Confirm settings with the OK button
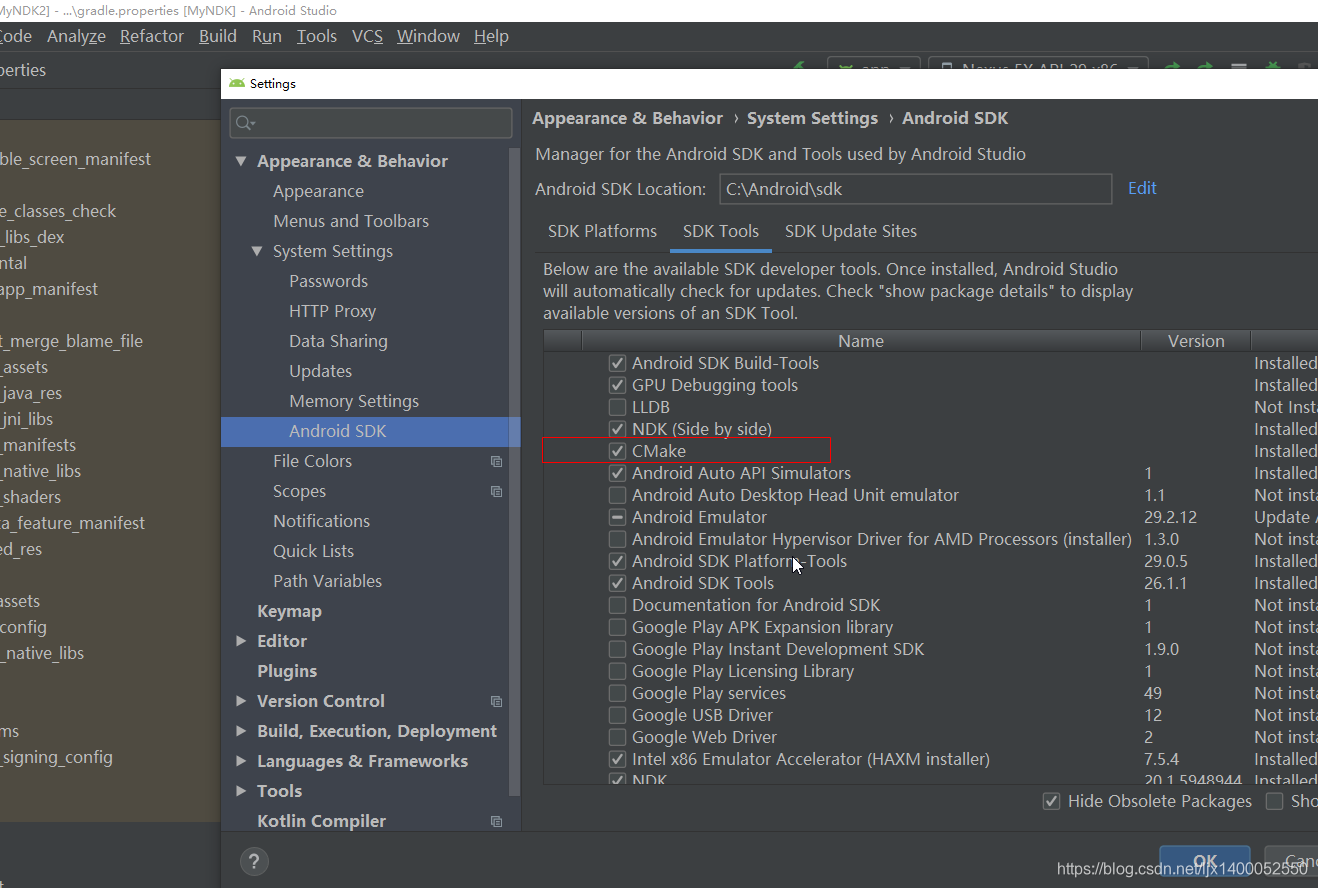Image resolution: width=1318 pixels, height=888 pixels. [x=1205, y=862]
